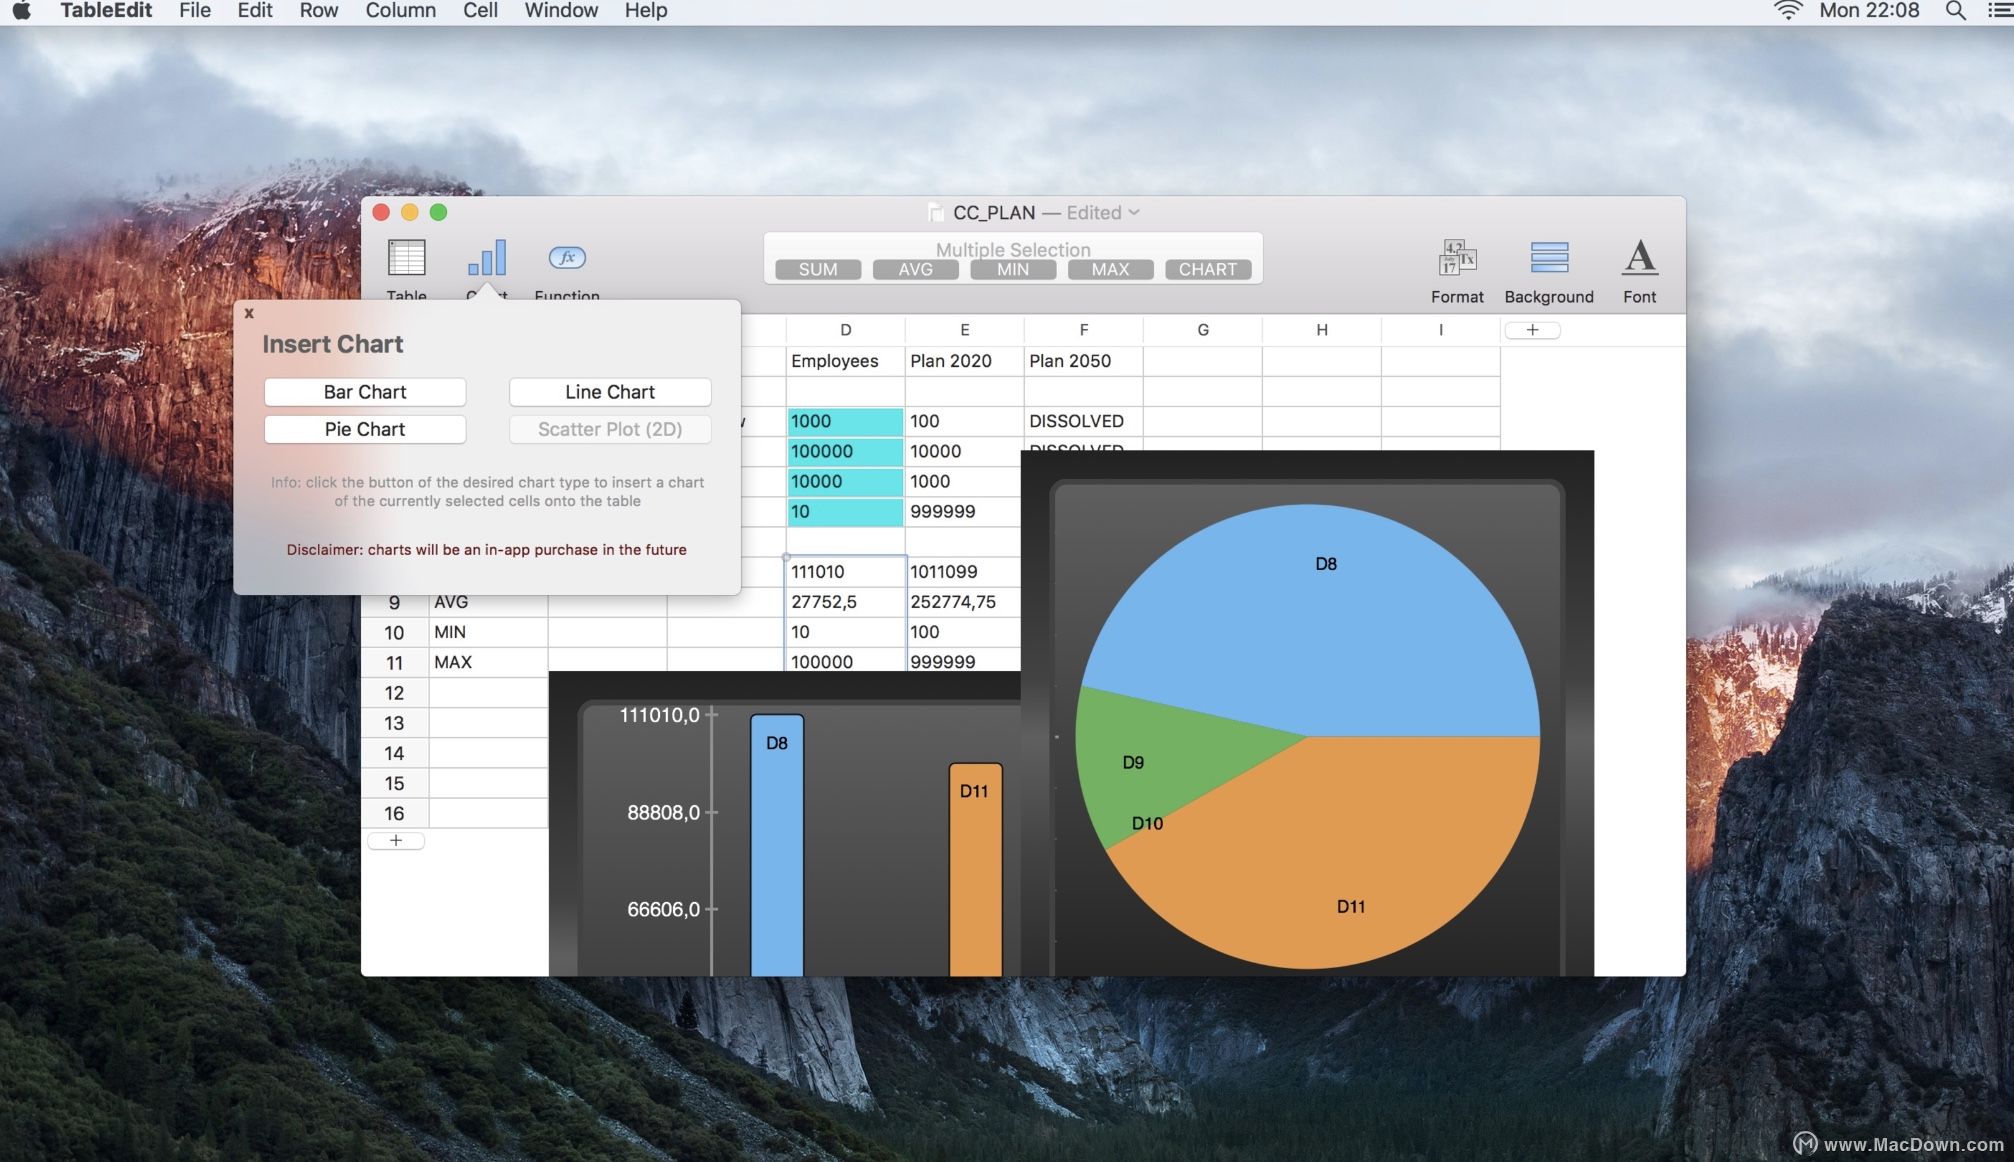
Task: Click the add row plus button
Action: point(394,840)
